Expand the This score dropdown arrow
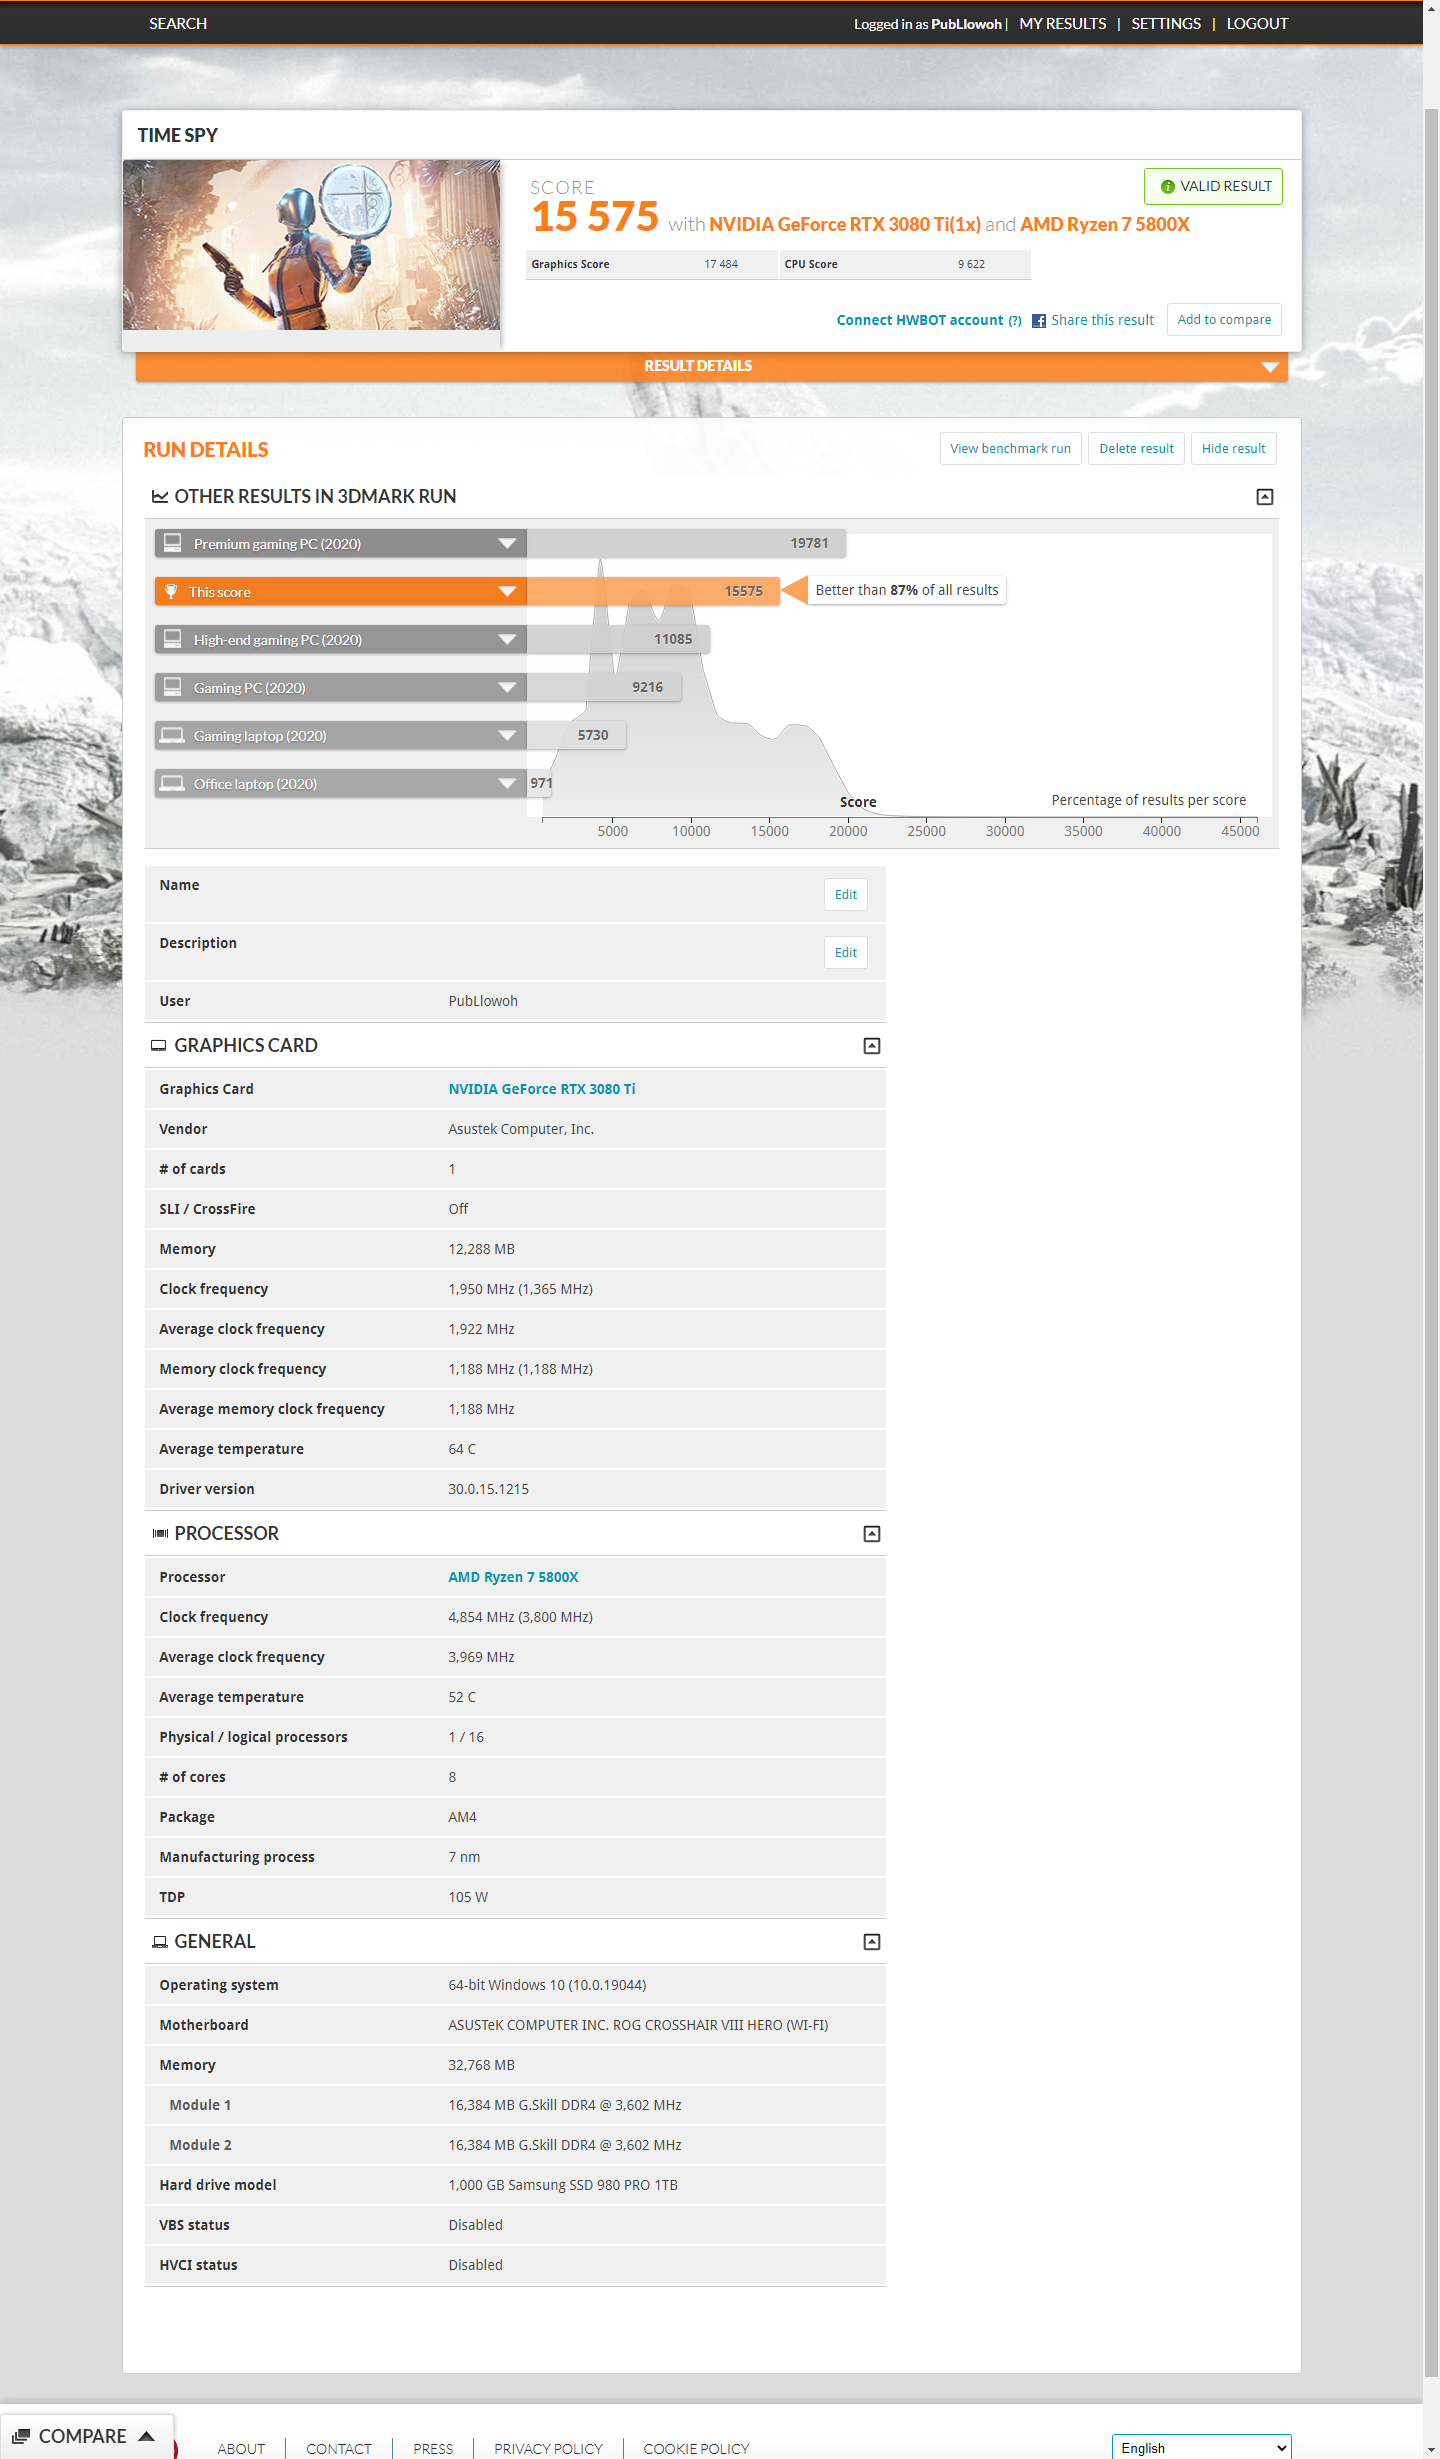 [507, 591]
